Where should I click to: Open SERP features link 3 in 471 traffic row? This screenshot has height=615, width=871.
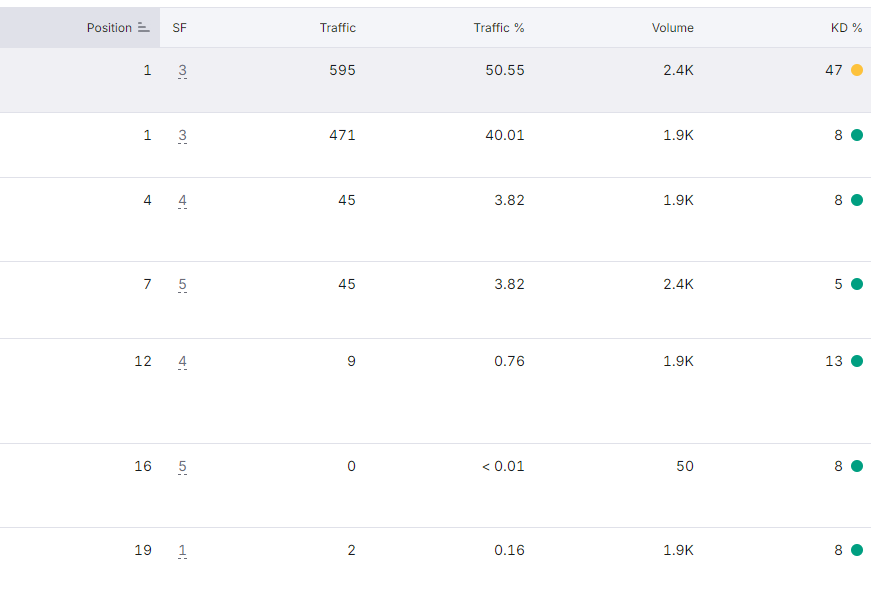click(182, 136)
